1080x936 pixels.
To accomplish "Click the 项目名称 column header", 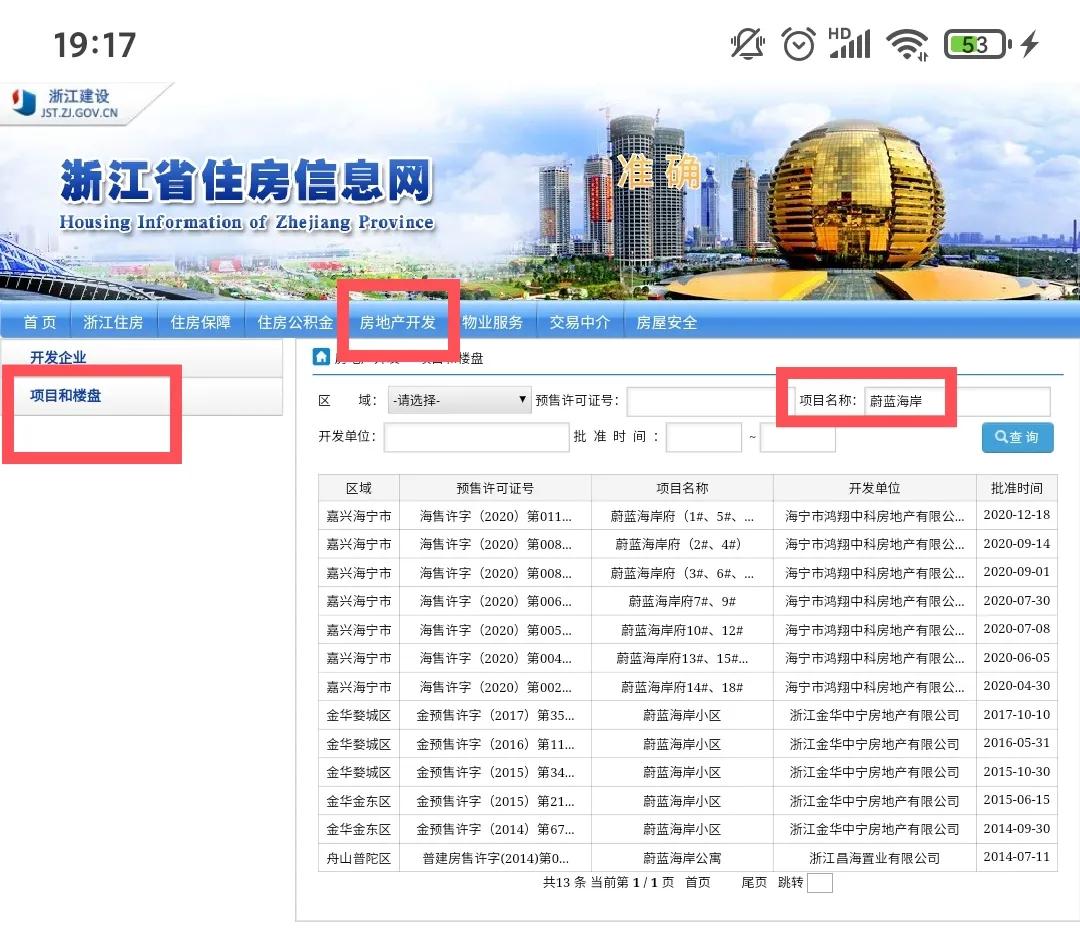I will [682, 488].
